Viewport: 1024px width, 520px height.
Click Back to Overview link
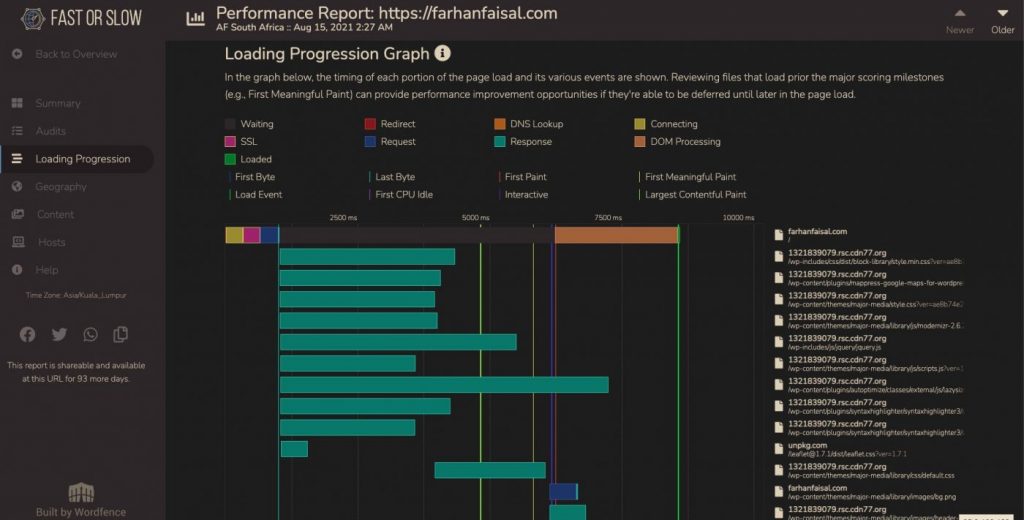click(x=76, y=54)
